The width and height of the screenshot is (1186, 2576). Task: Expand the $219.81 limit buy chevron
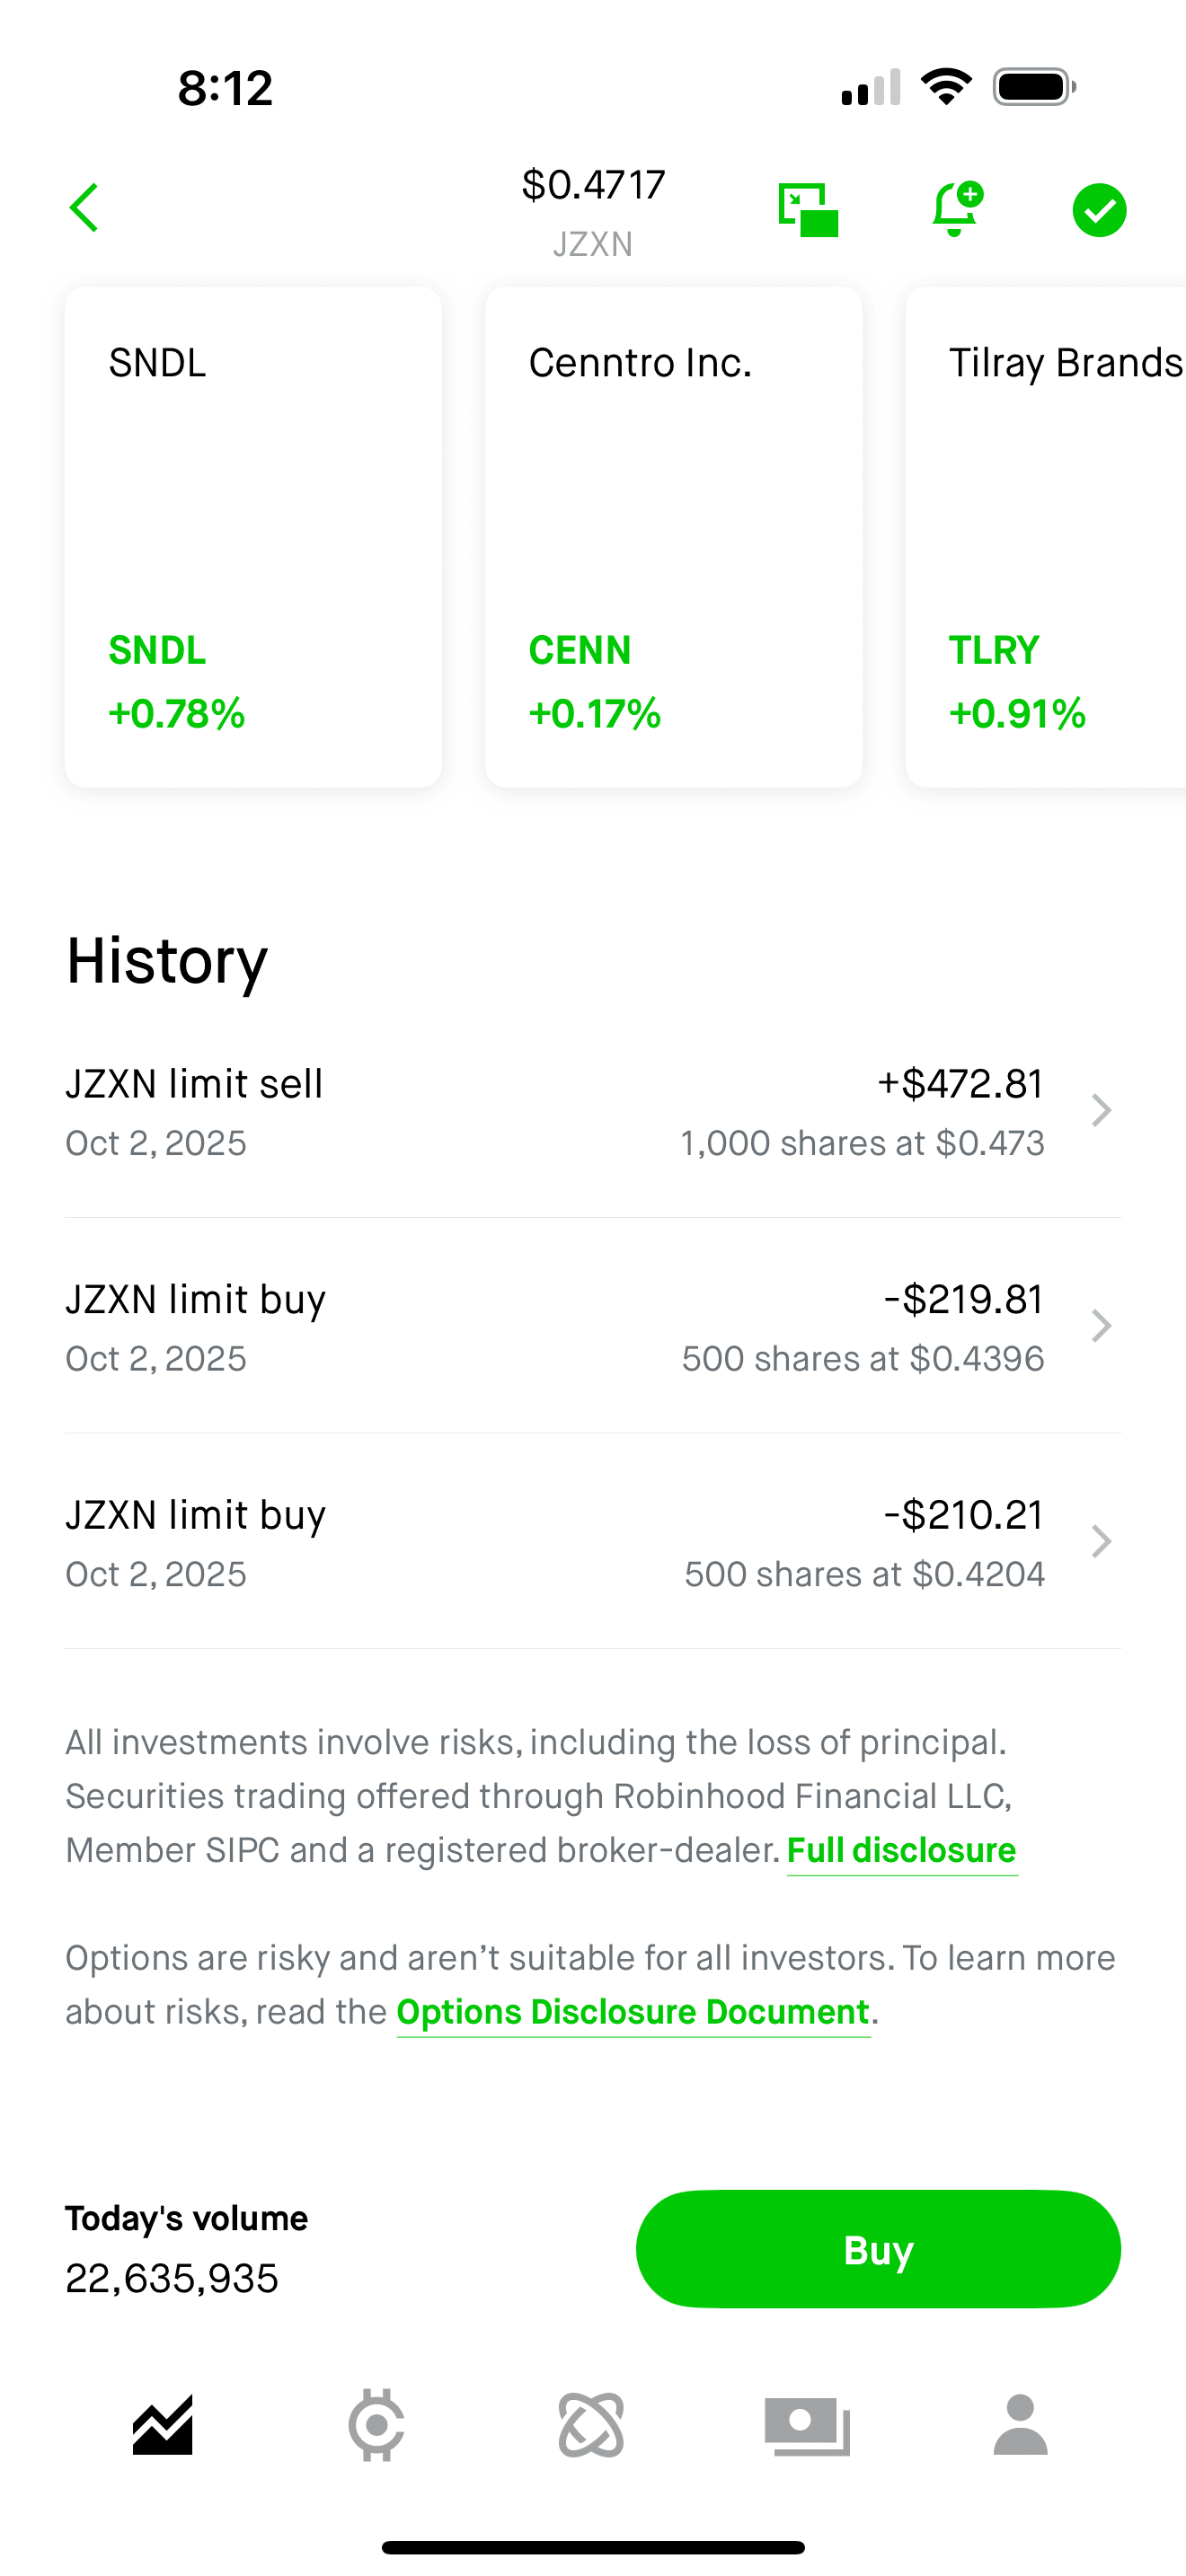point(1101,1326)
